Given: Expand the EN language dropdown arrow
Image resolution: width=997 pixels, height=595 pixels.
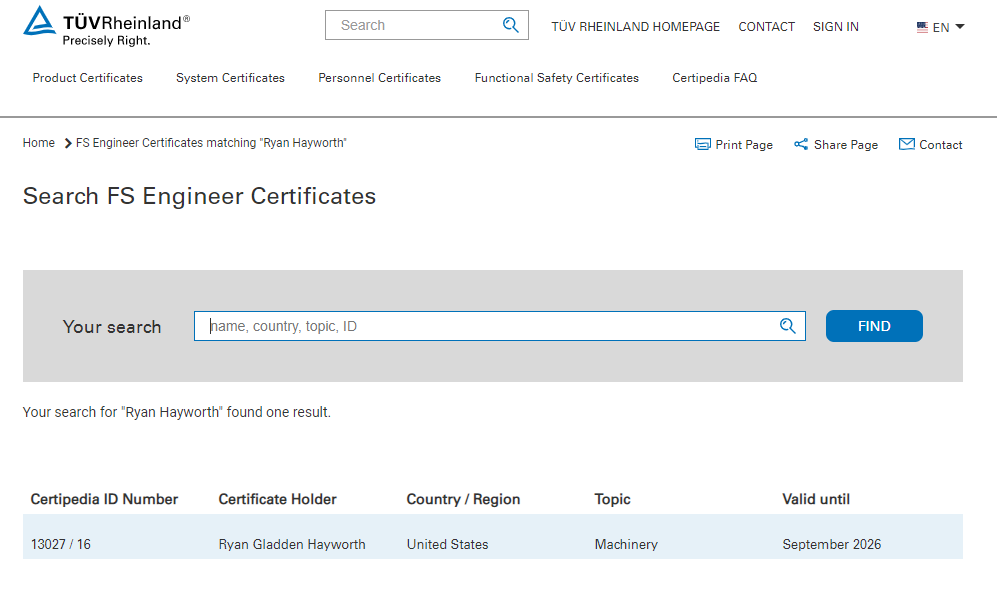Looking at the screenshot, I should (960, 27).
